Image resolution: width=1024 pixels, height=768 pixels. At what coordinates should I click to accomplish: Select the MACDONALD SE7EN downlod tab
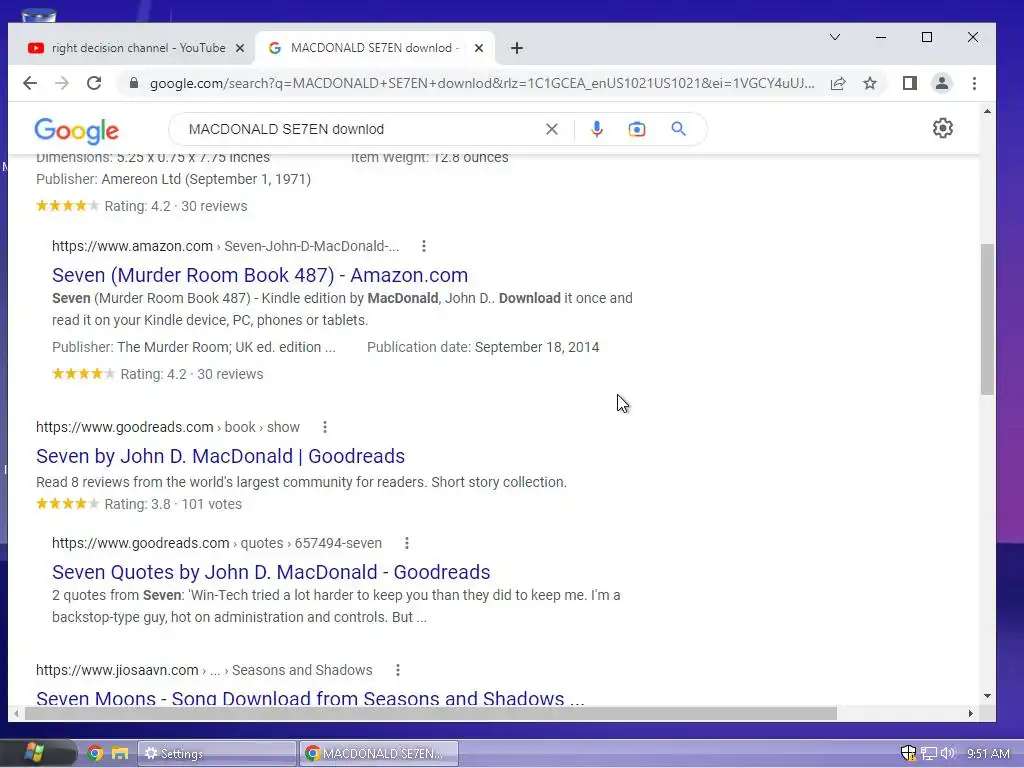(374, 48)
